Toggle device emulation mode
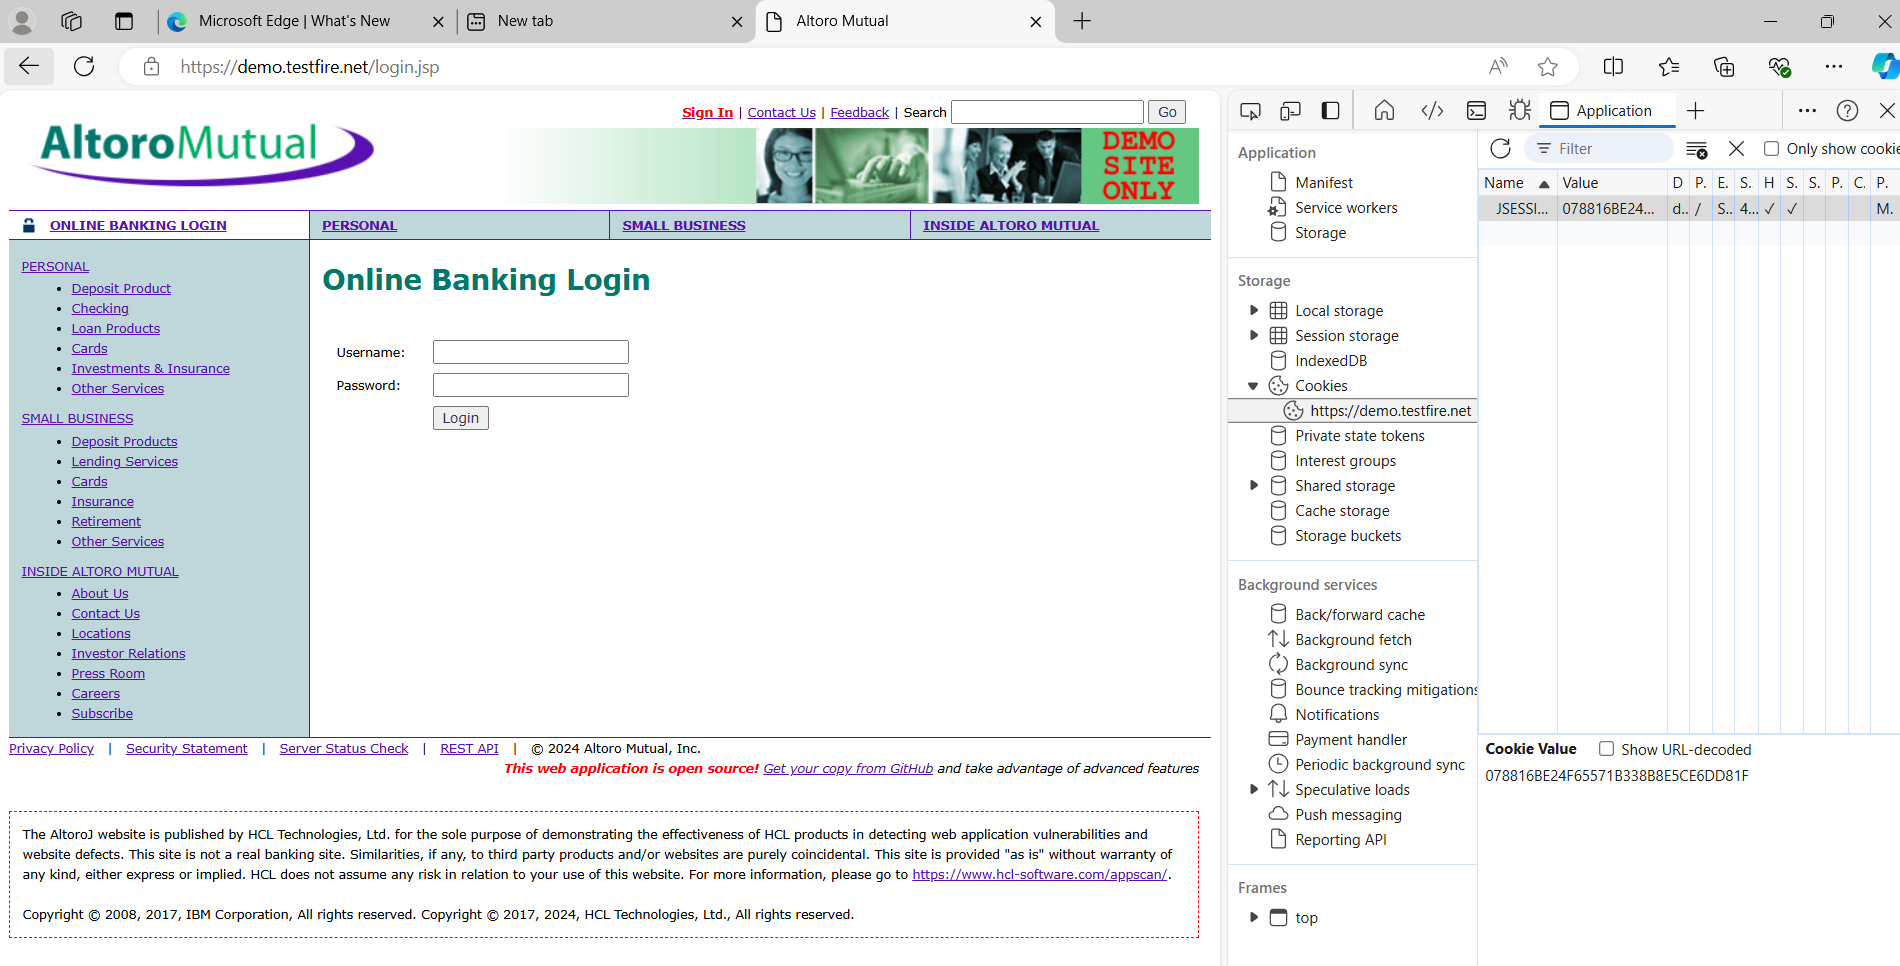Viewport: 1900px width, 966px height. (1290, 110)
